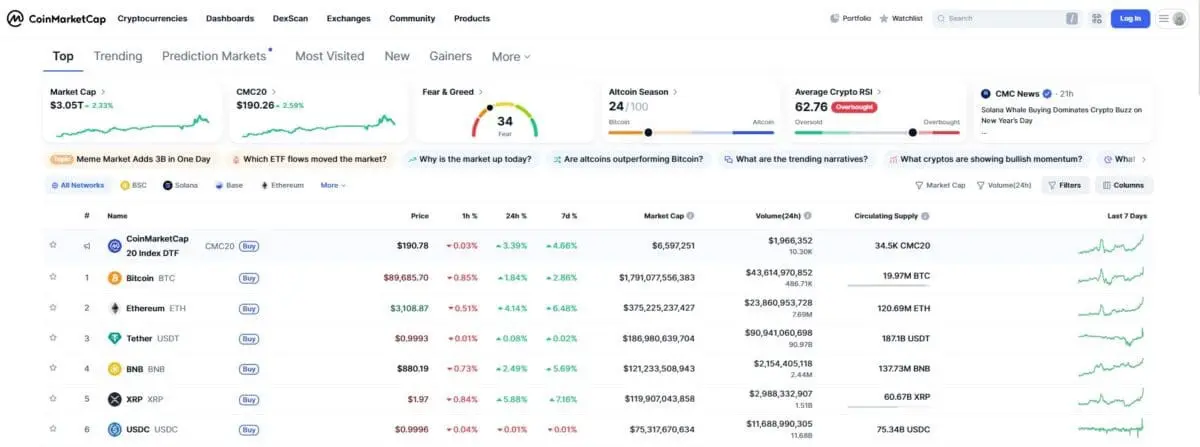
Task: Select the All Networks filter
Action: pos(77,185)
